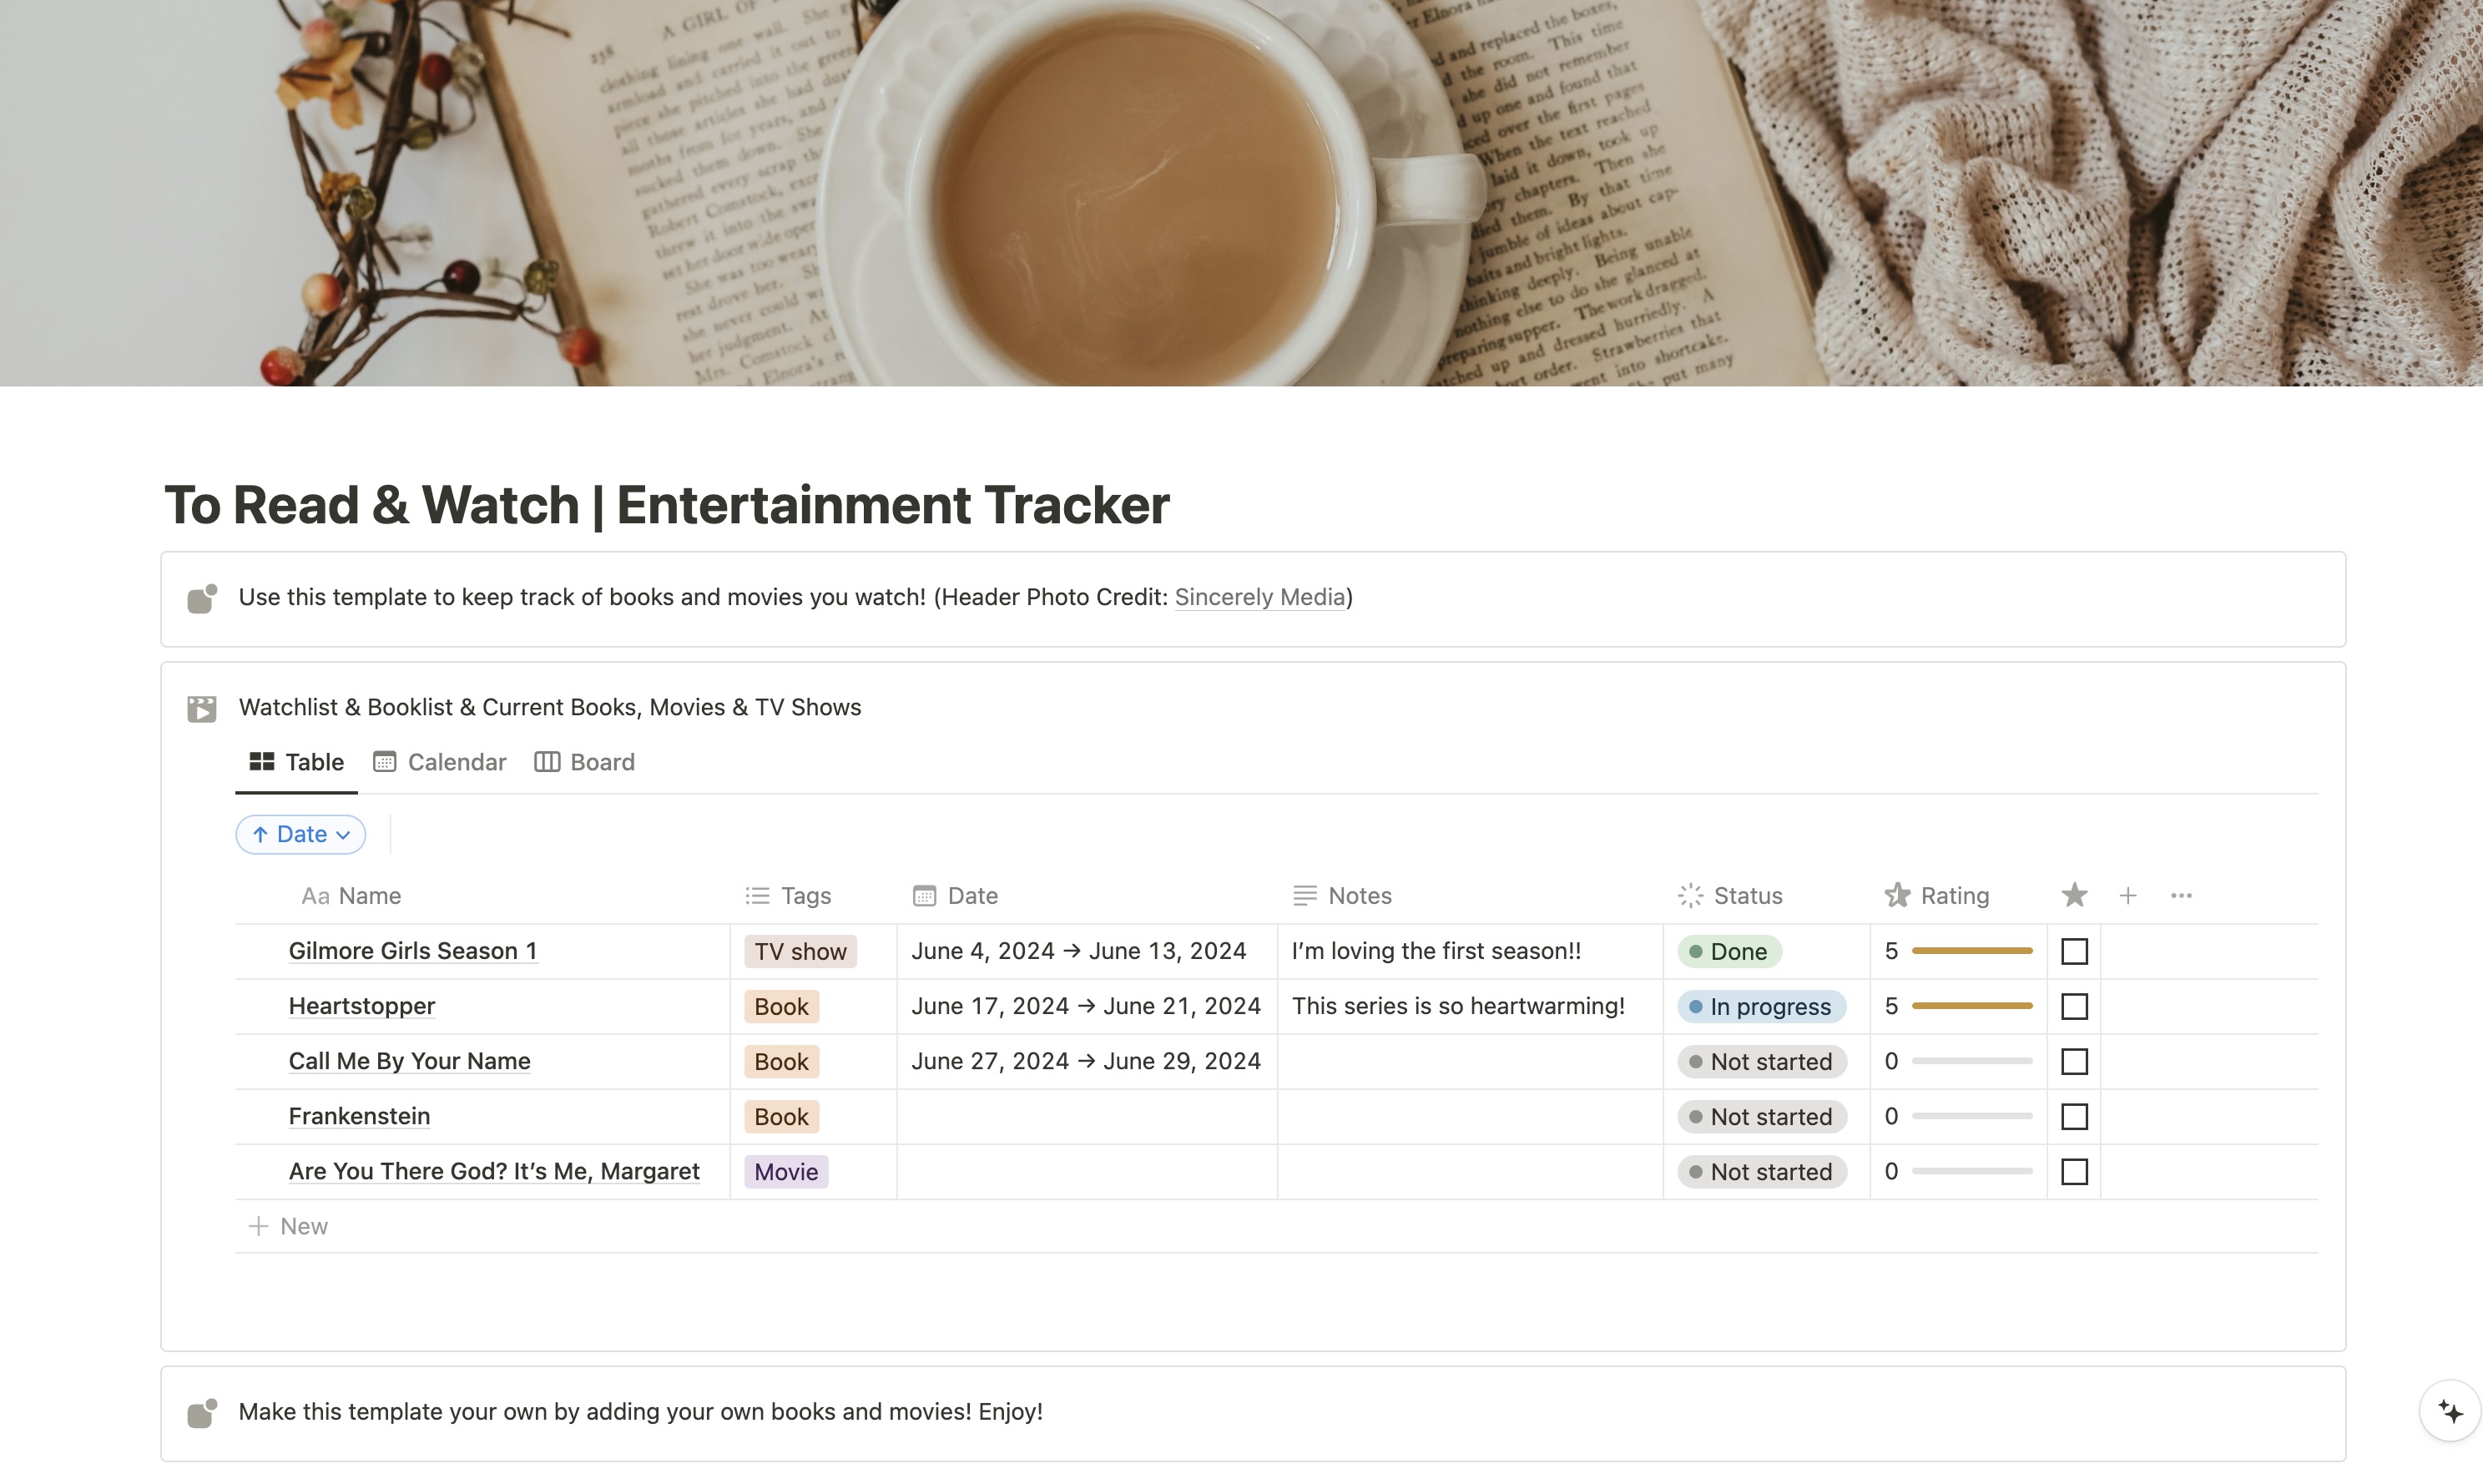Open the three-dots table options menu
Viewport: 2483px width, 1484px height.
pos(2181,896)
